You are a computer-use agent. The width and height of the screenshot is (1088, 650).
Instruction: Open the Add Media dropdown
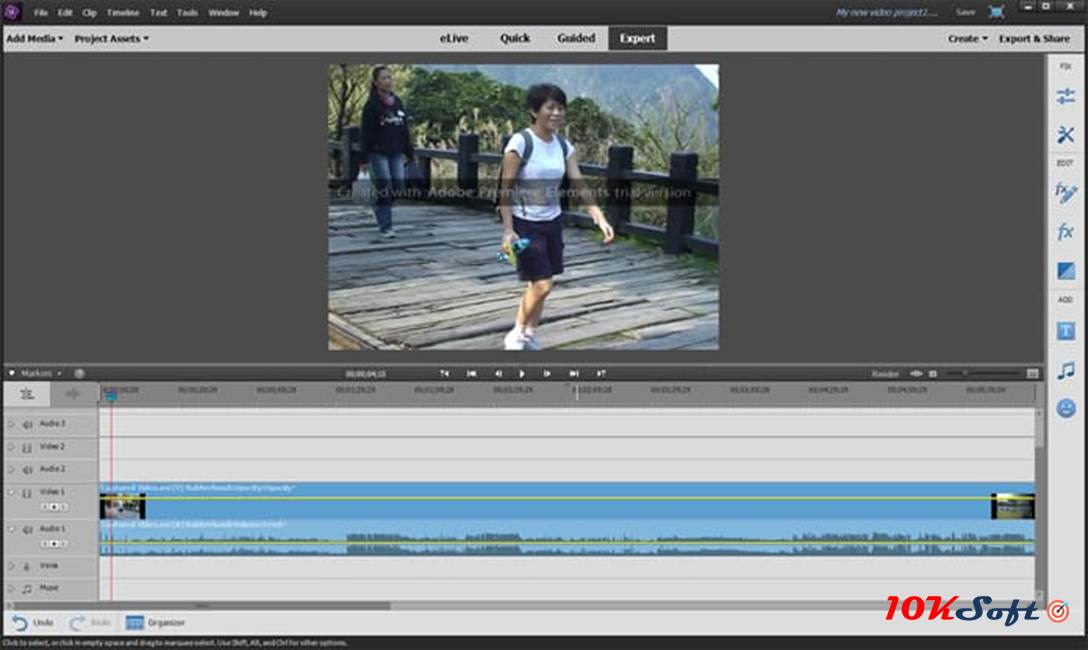click(x=35, y=38)
